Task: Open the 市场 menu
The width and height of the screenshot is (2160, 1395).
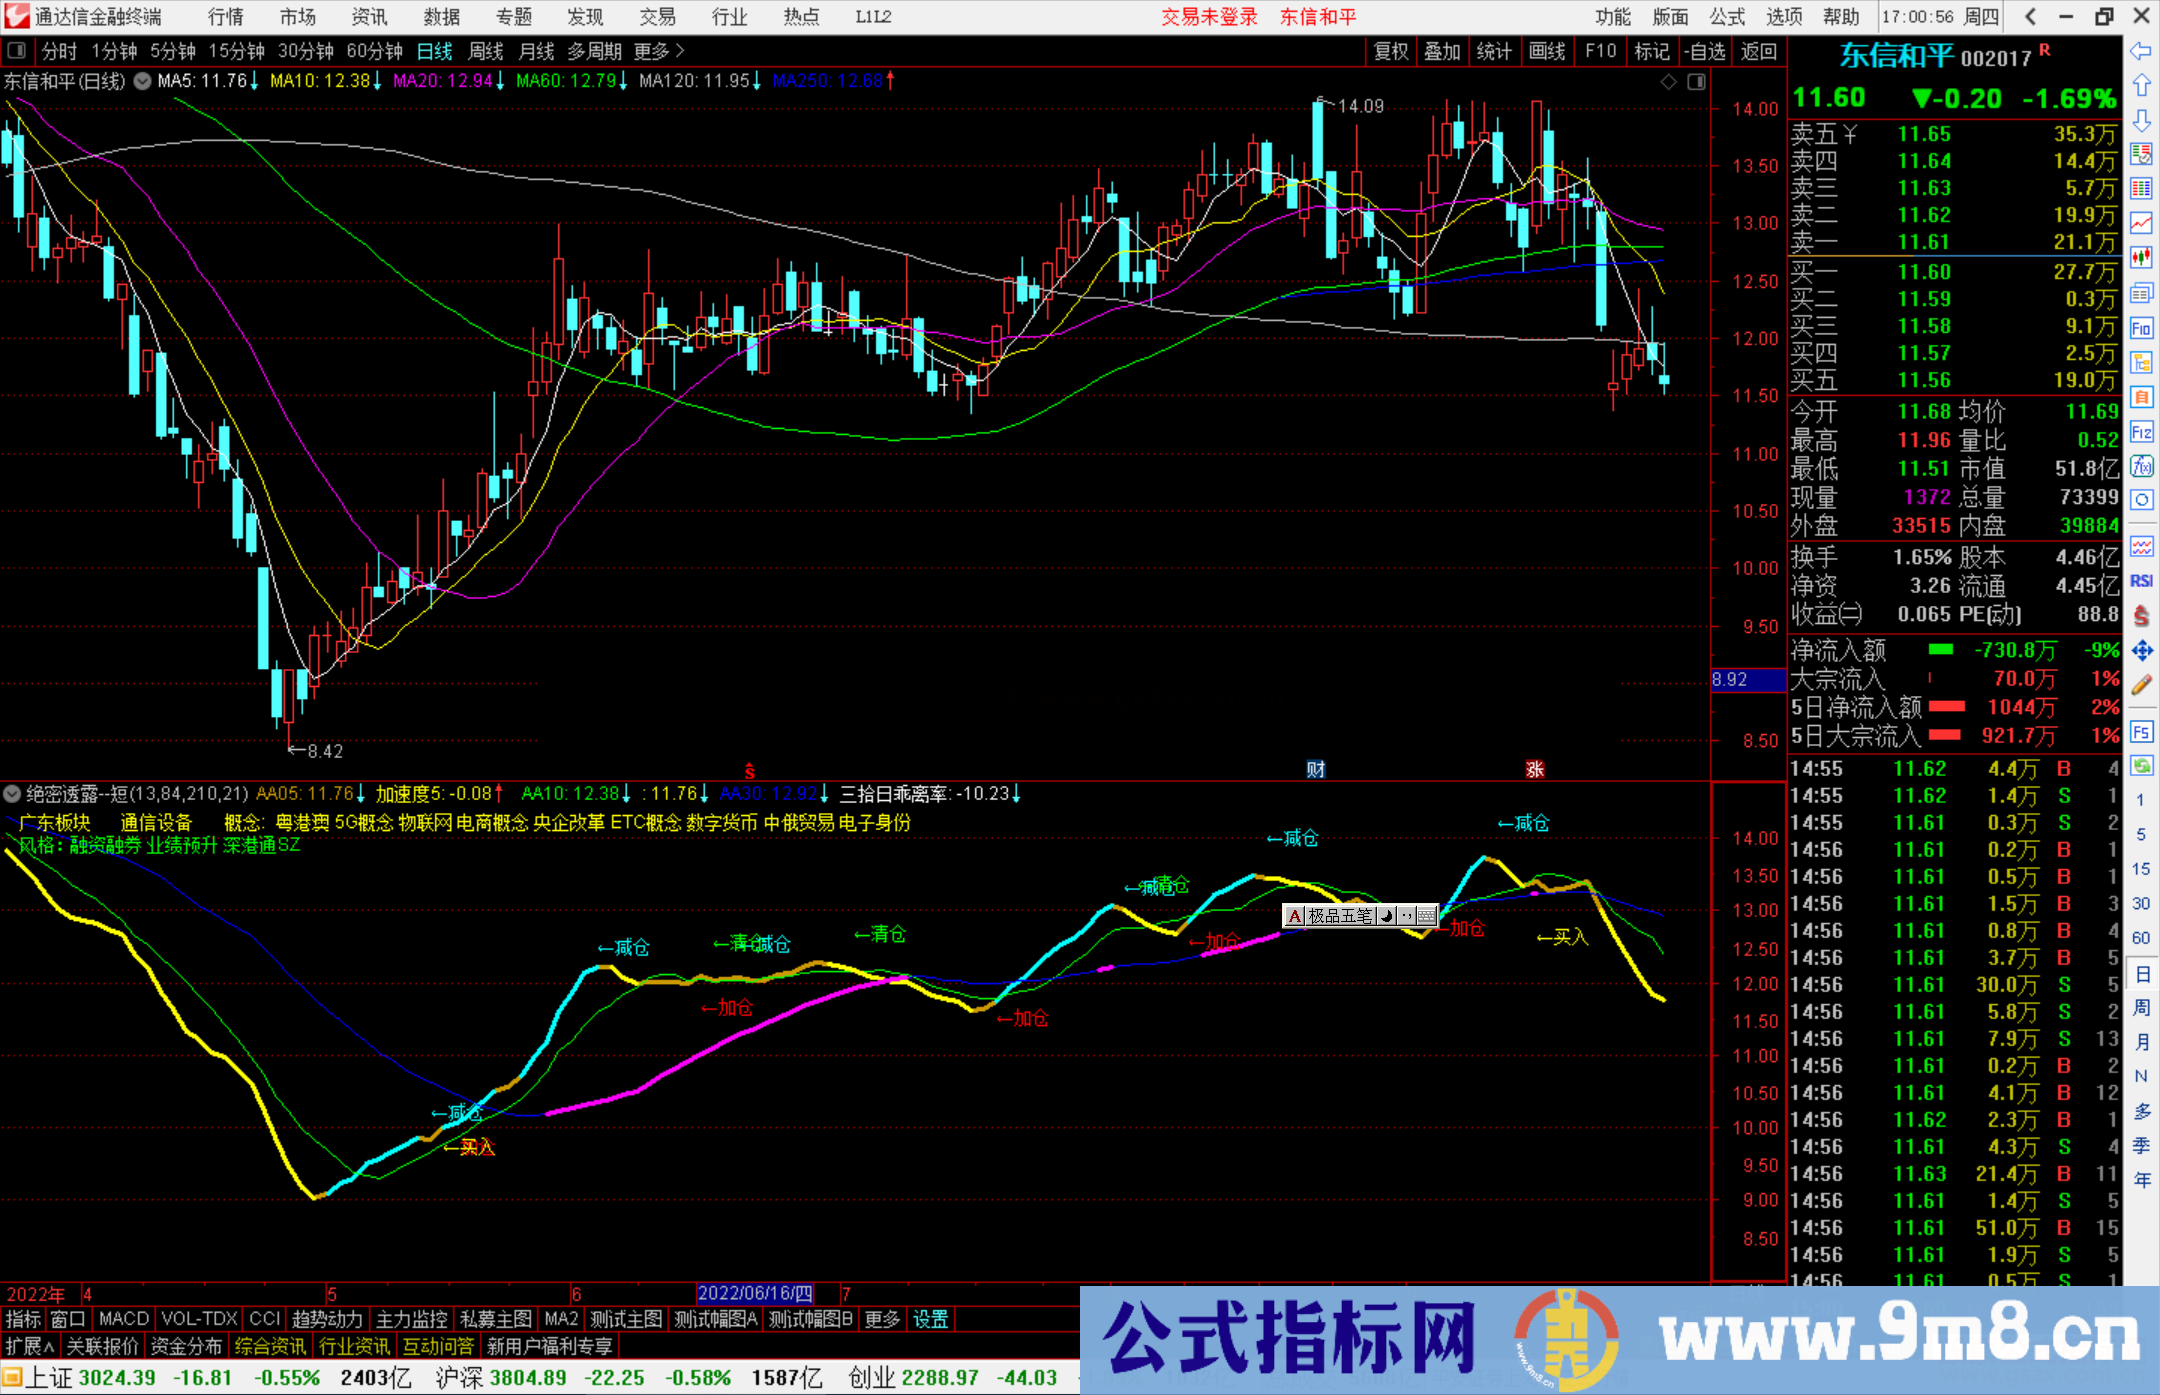Action: click(296, 16)
